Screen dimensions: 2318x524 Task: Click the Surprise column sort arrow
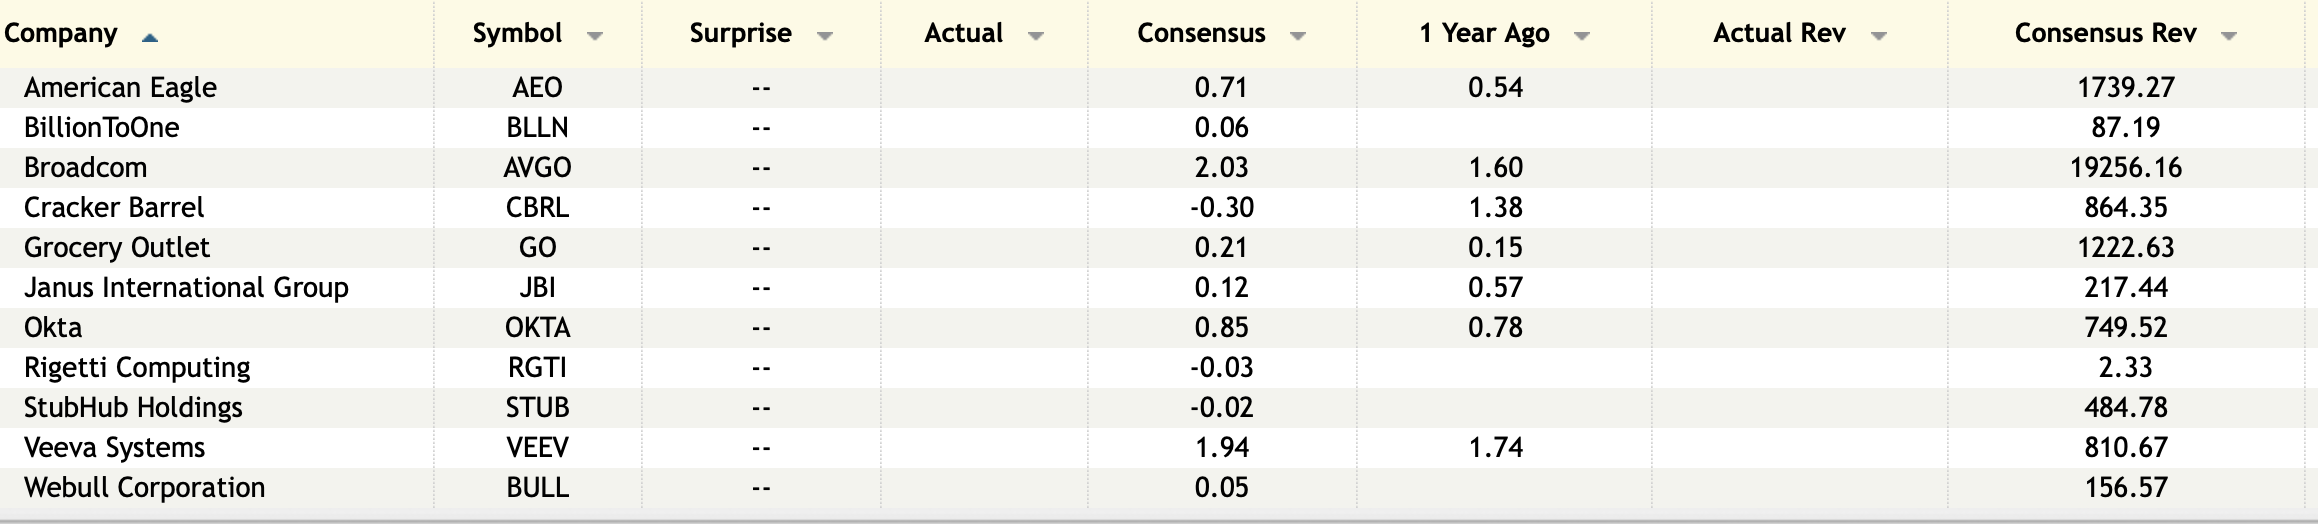[825, 37]
